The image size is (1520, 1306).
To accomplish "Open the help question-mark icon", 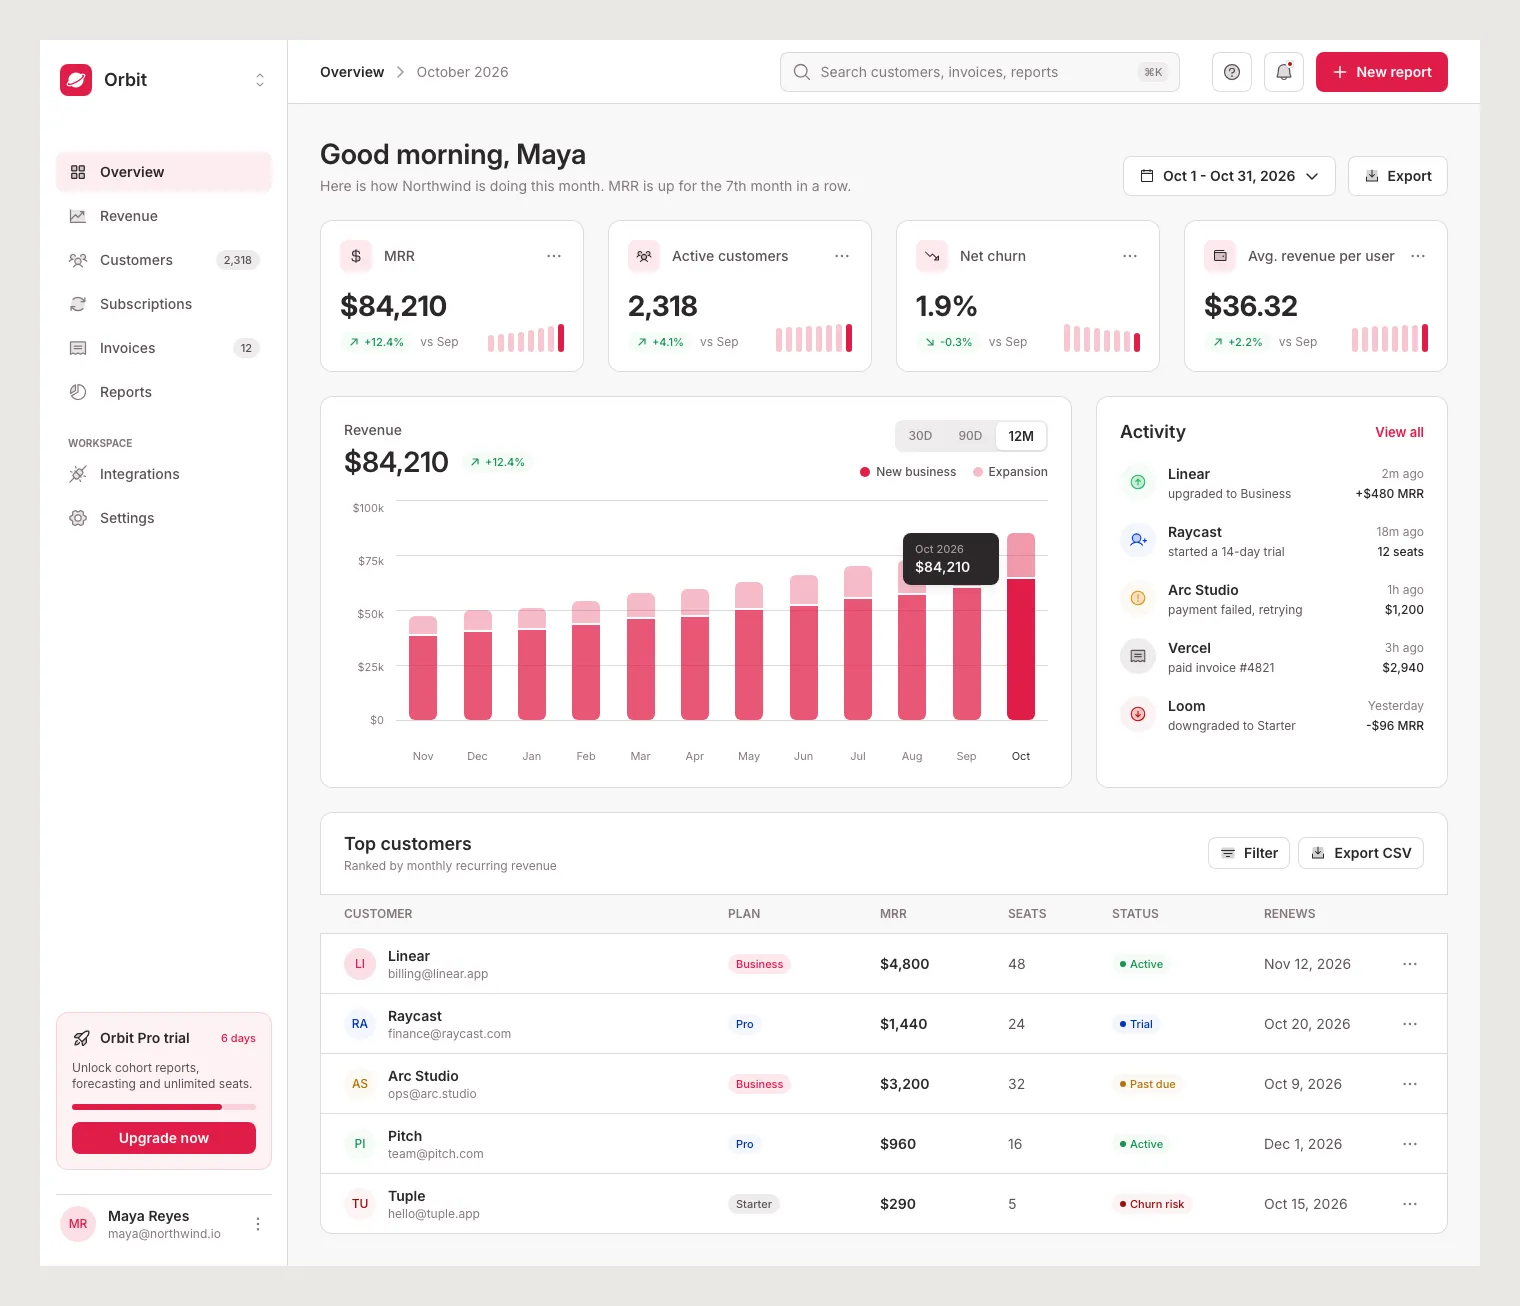I will (1232, 72).
